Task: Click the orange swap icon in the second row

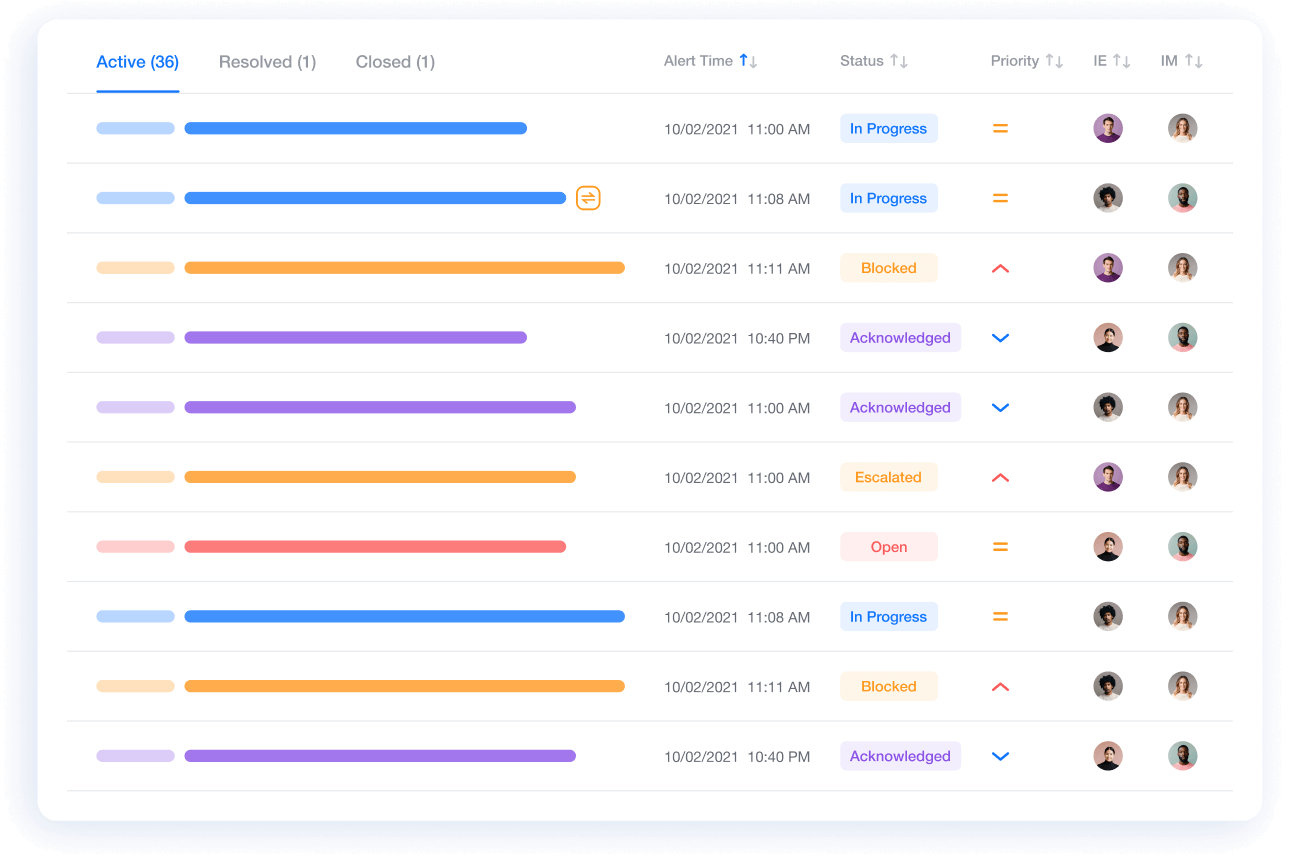Action: coord(588,198)
